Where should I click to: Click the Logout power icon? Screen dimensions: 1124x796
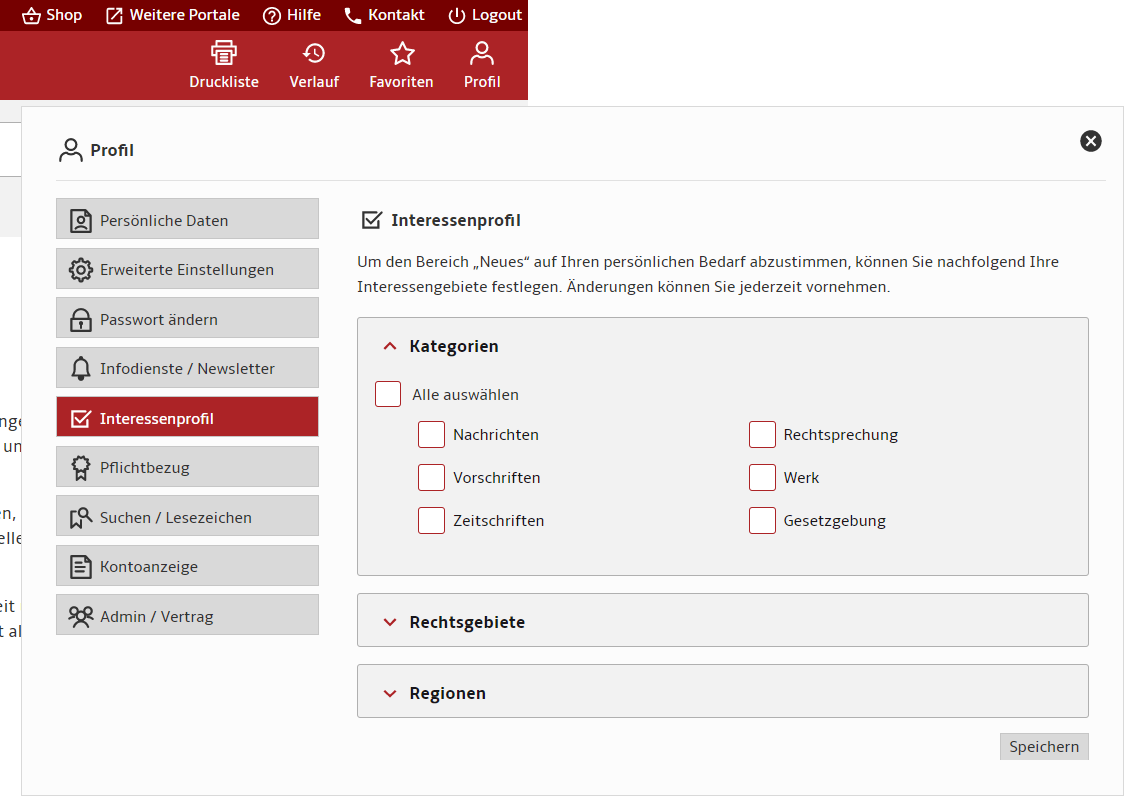[457, 15]
